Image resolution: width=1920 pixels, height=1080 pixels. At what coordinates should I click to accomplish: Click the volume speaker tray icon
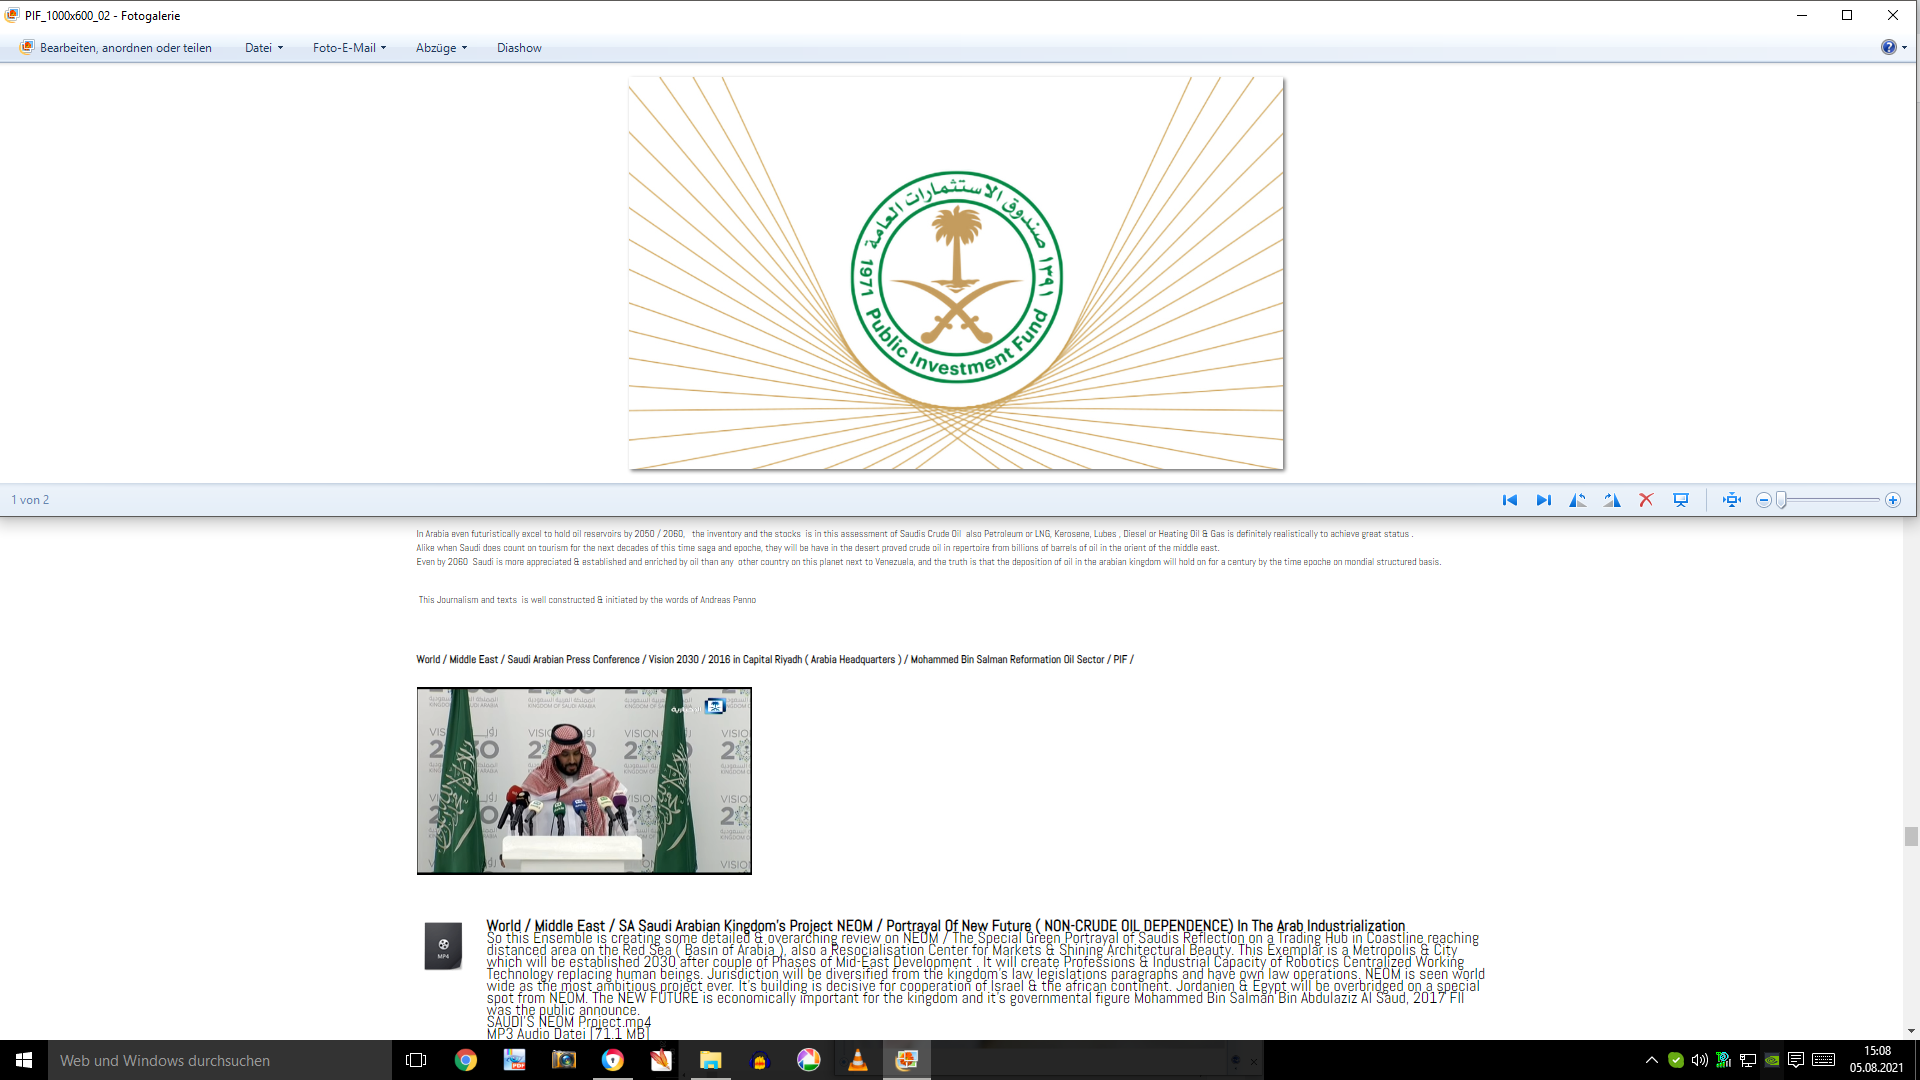(x=1700, y=1060)
